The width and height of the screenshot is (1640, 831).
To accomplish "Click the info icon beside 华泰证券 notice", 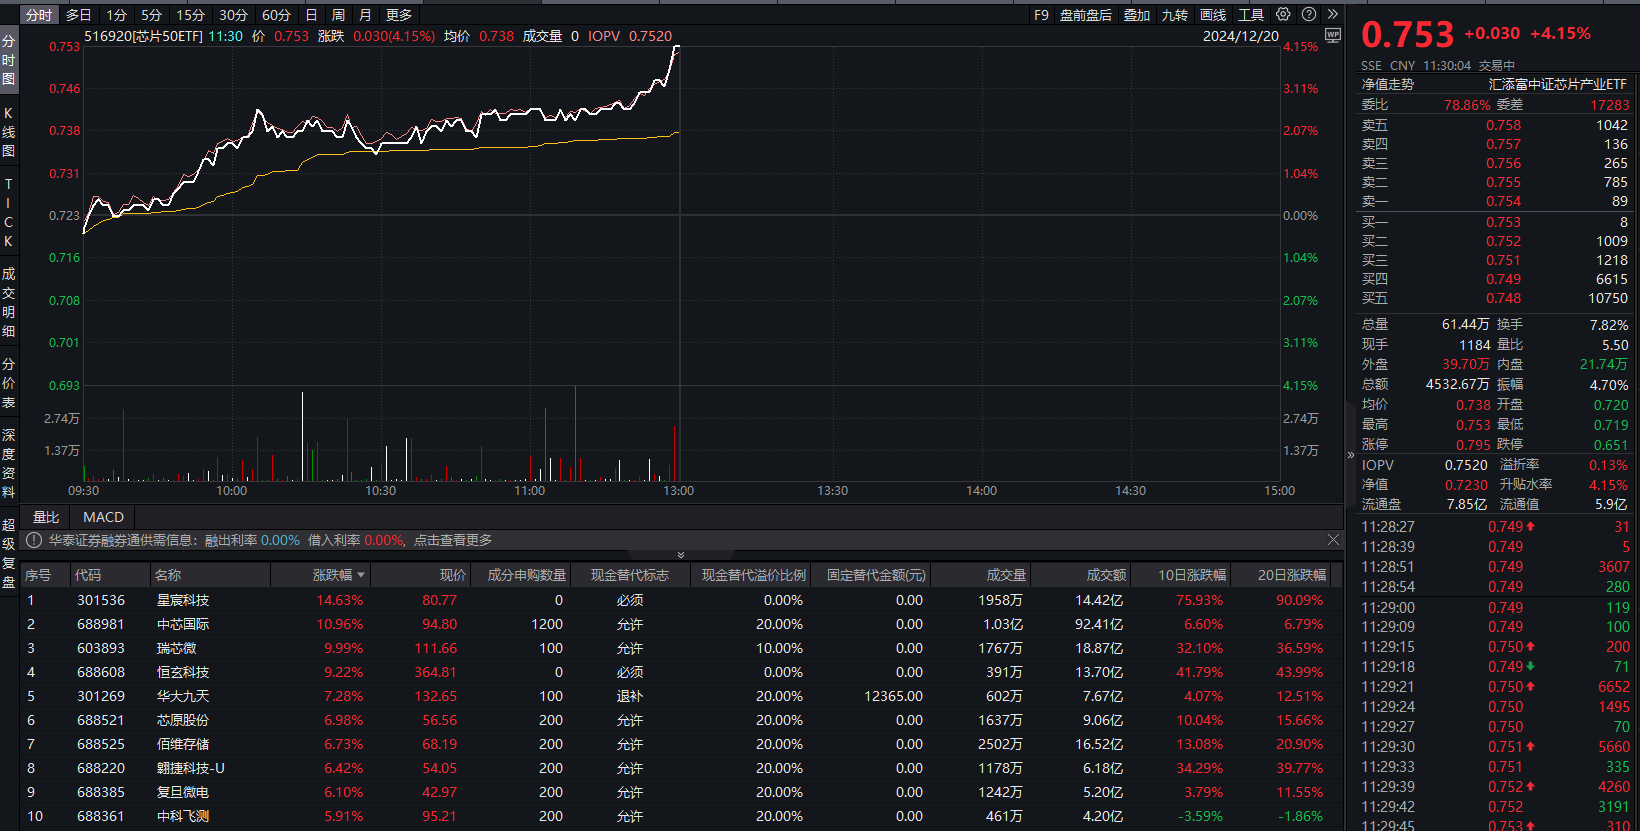I will tap(34, 540).
